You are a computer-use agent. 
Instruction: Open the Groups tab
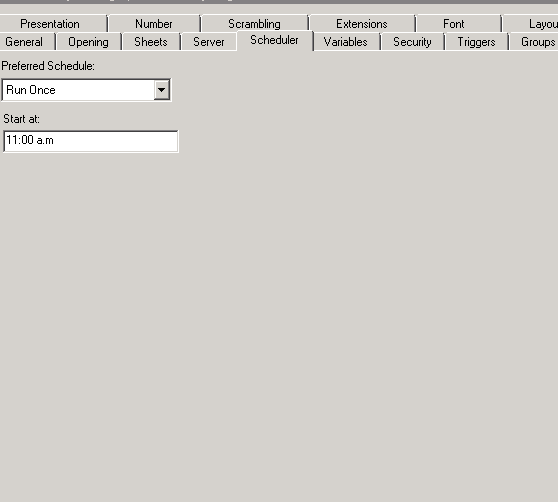(537, 42)
